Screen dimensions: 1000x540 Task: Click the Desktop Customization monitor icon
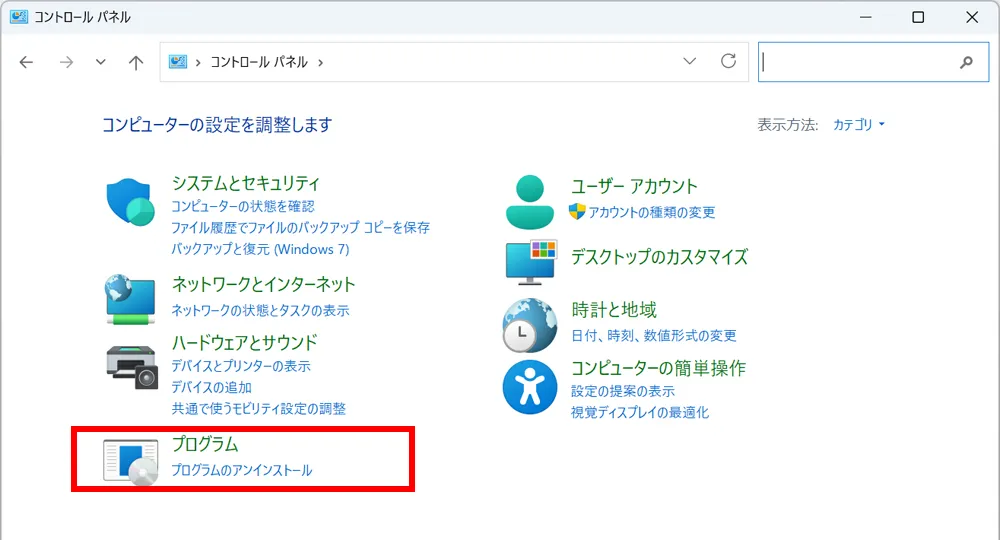[530, 262]
